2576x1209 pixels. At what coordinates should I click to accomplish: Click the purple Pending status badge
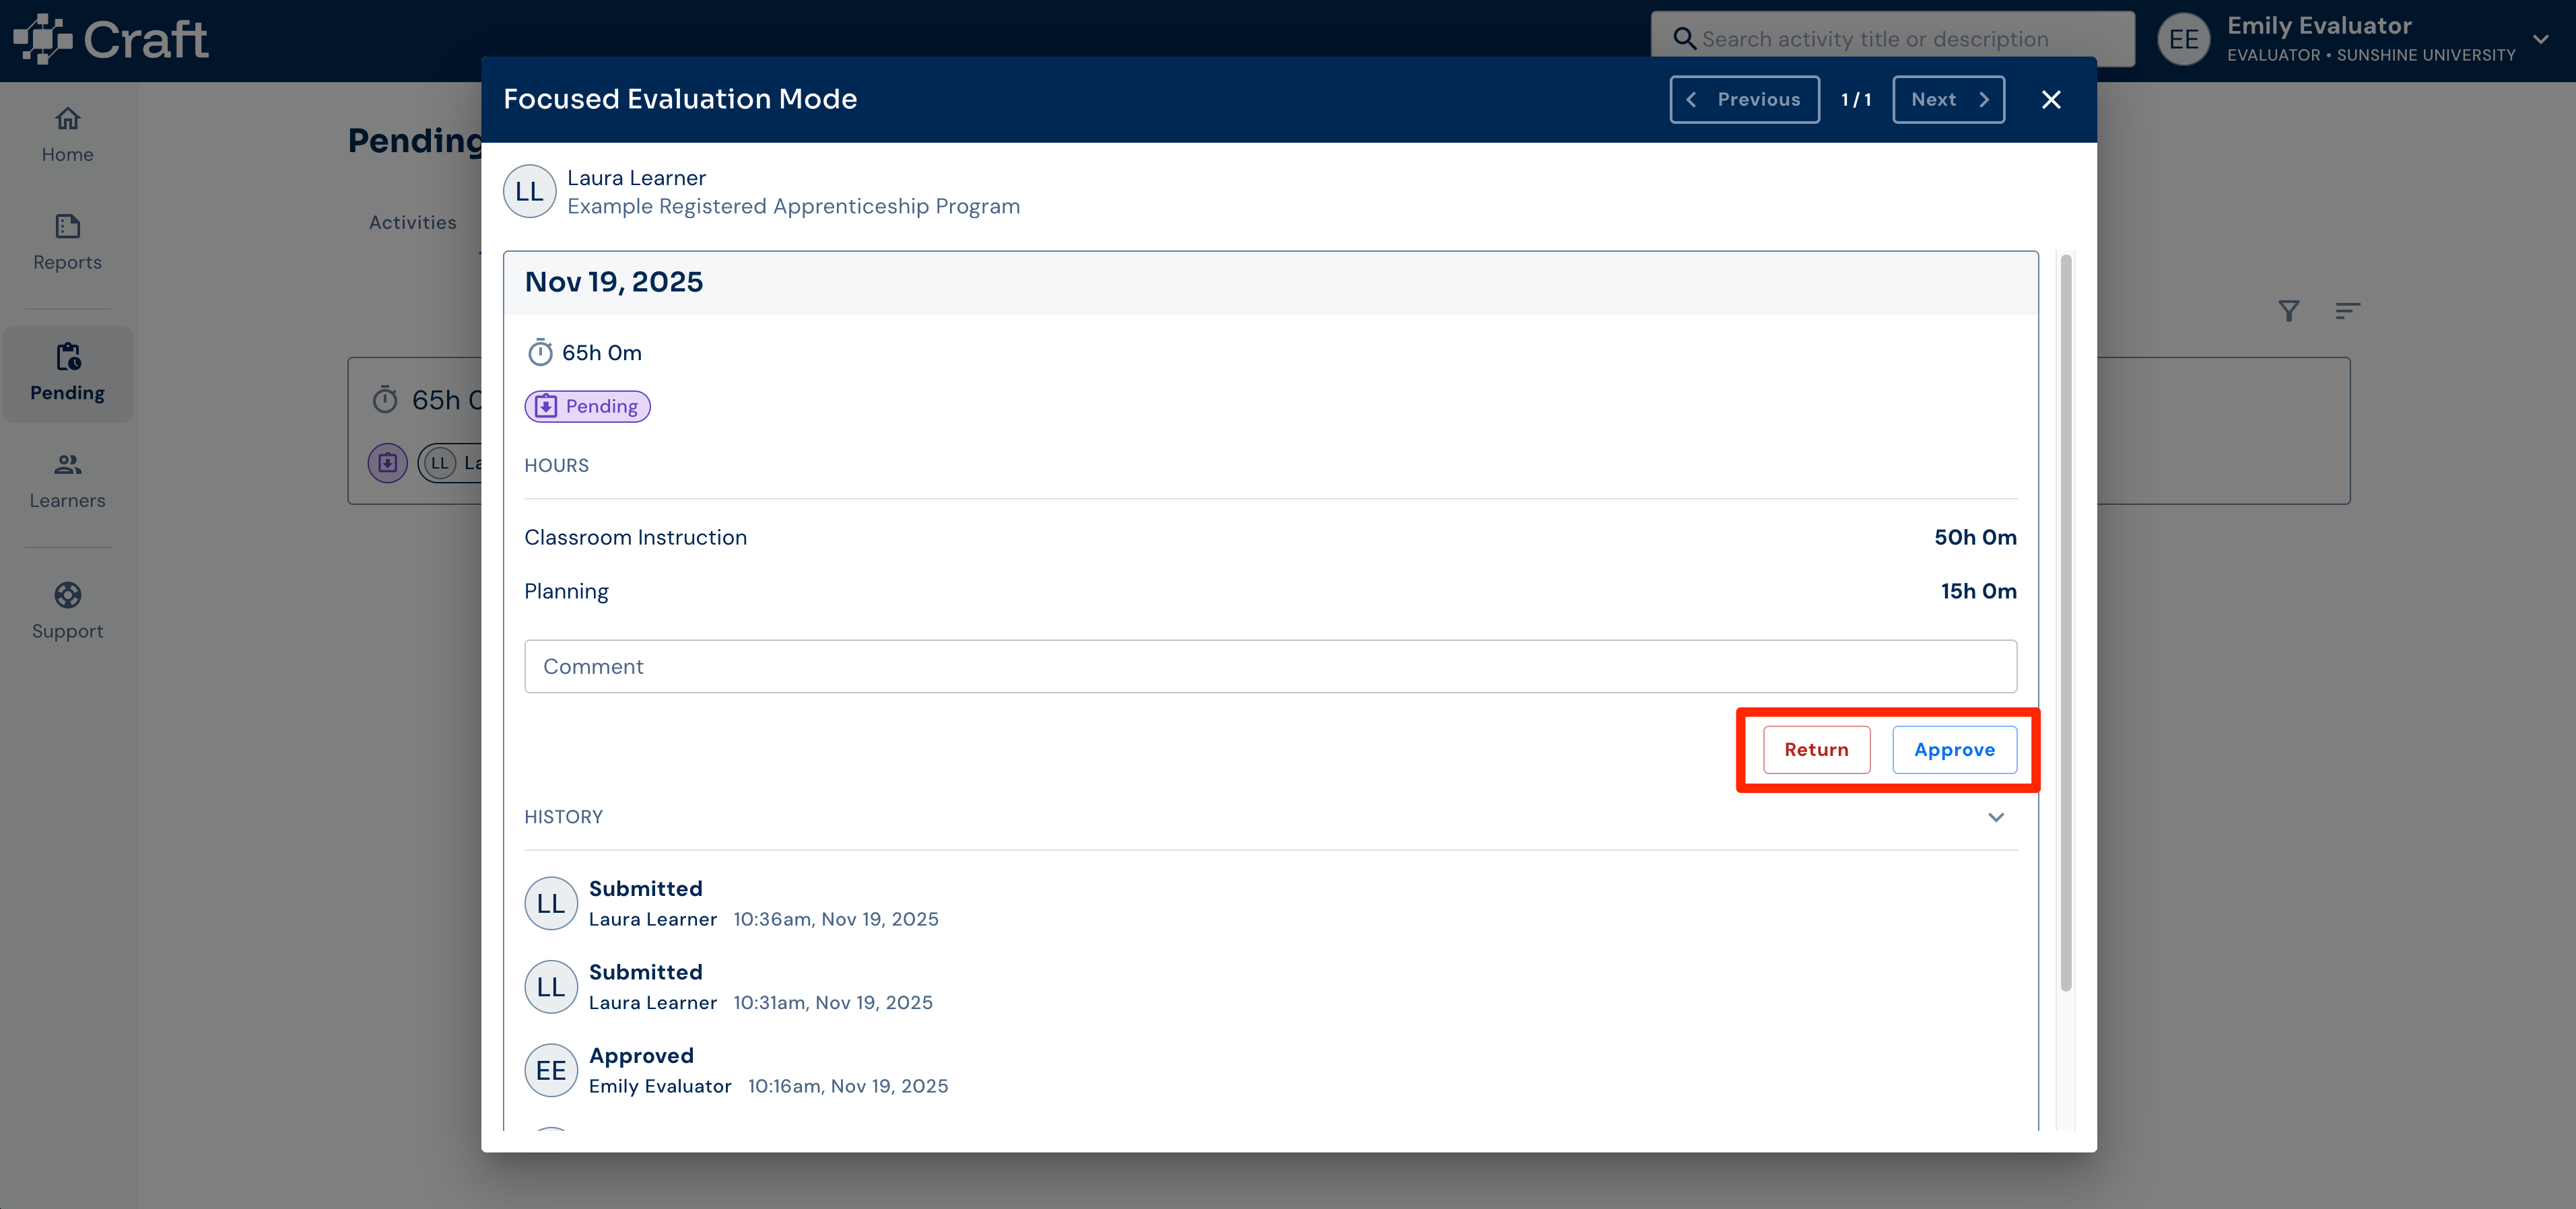click(x=587, y=406)
